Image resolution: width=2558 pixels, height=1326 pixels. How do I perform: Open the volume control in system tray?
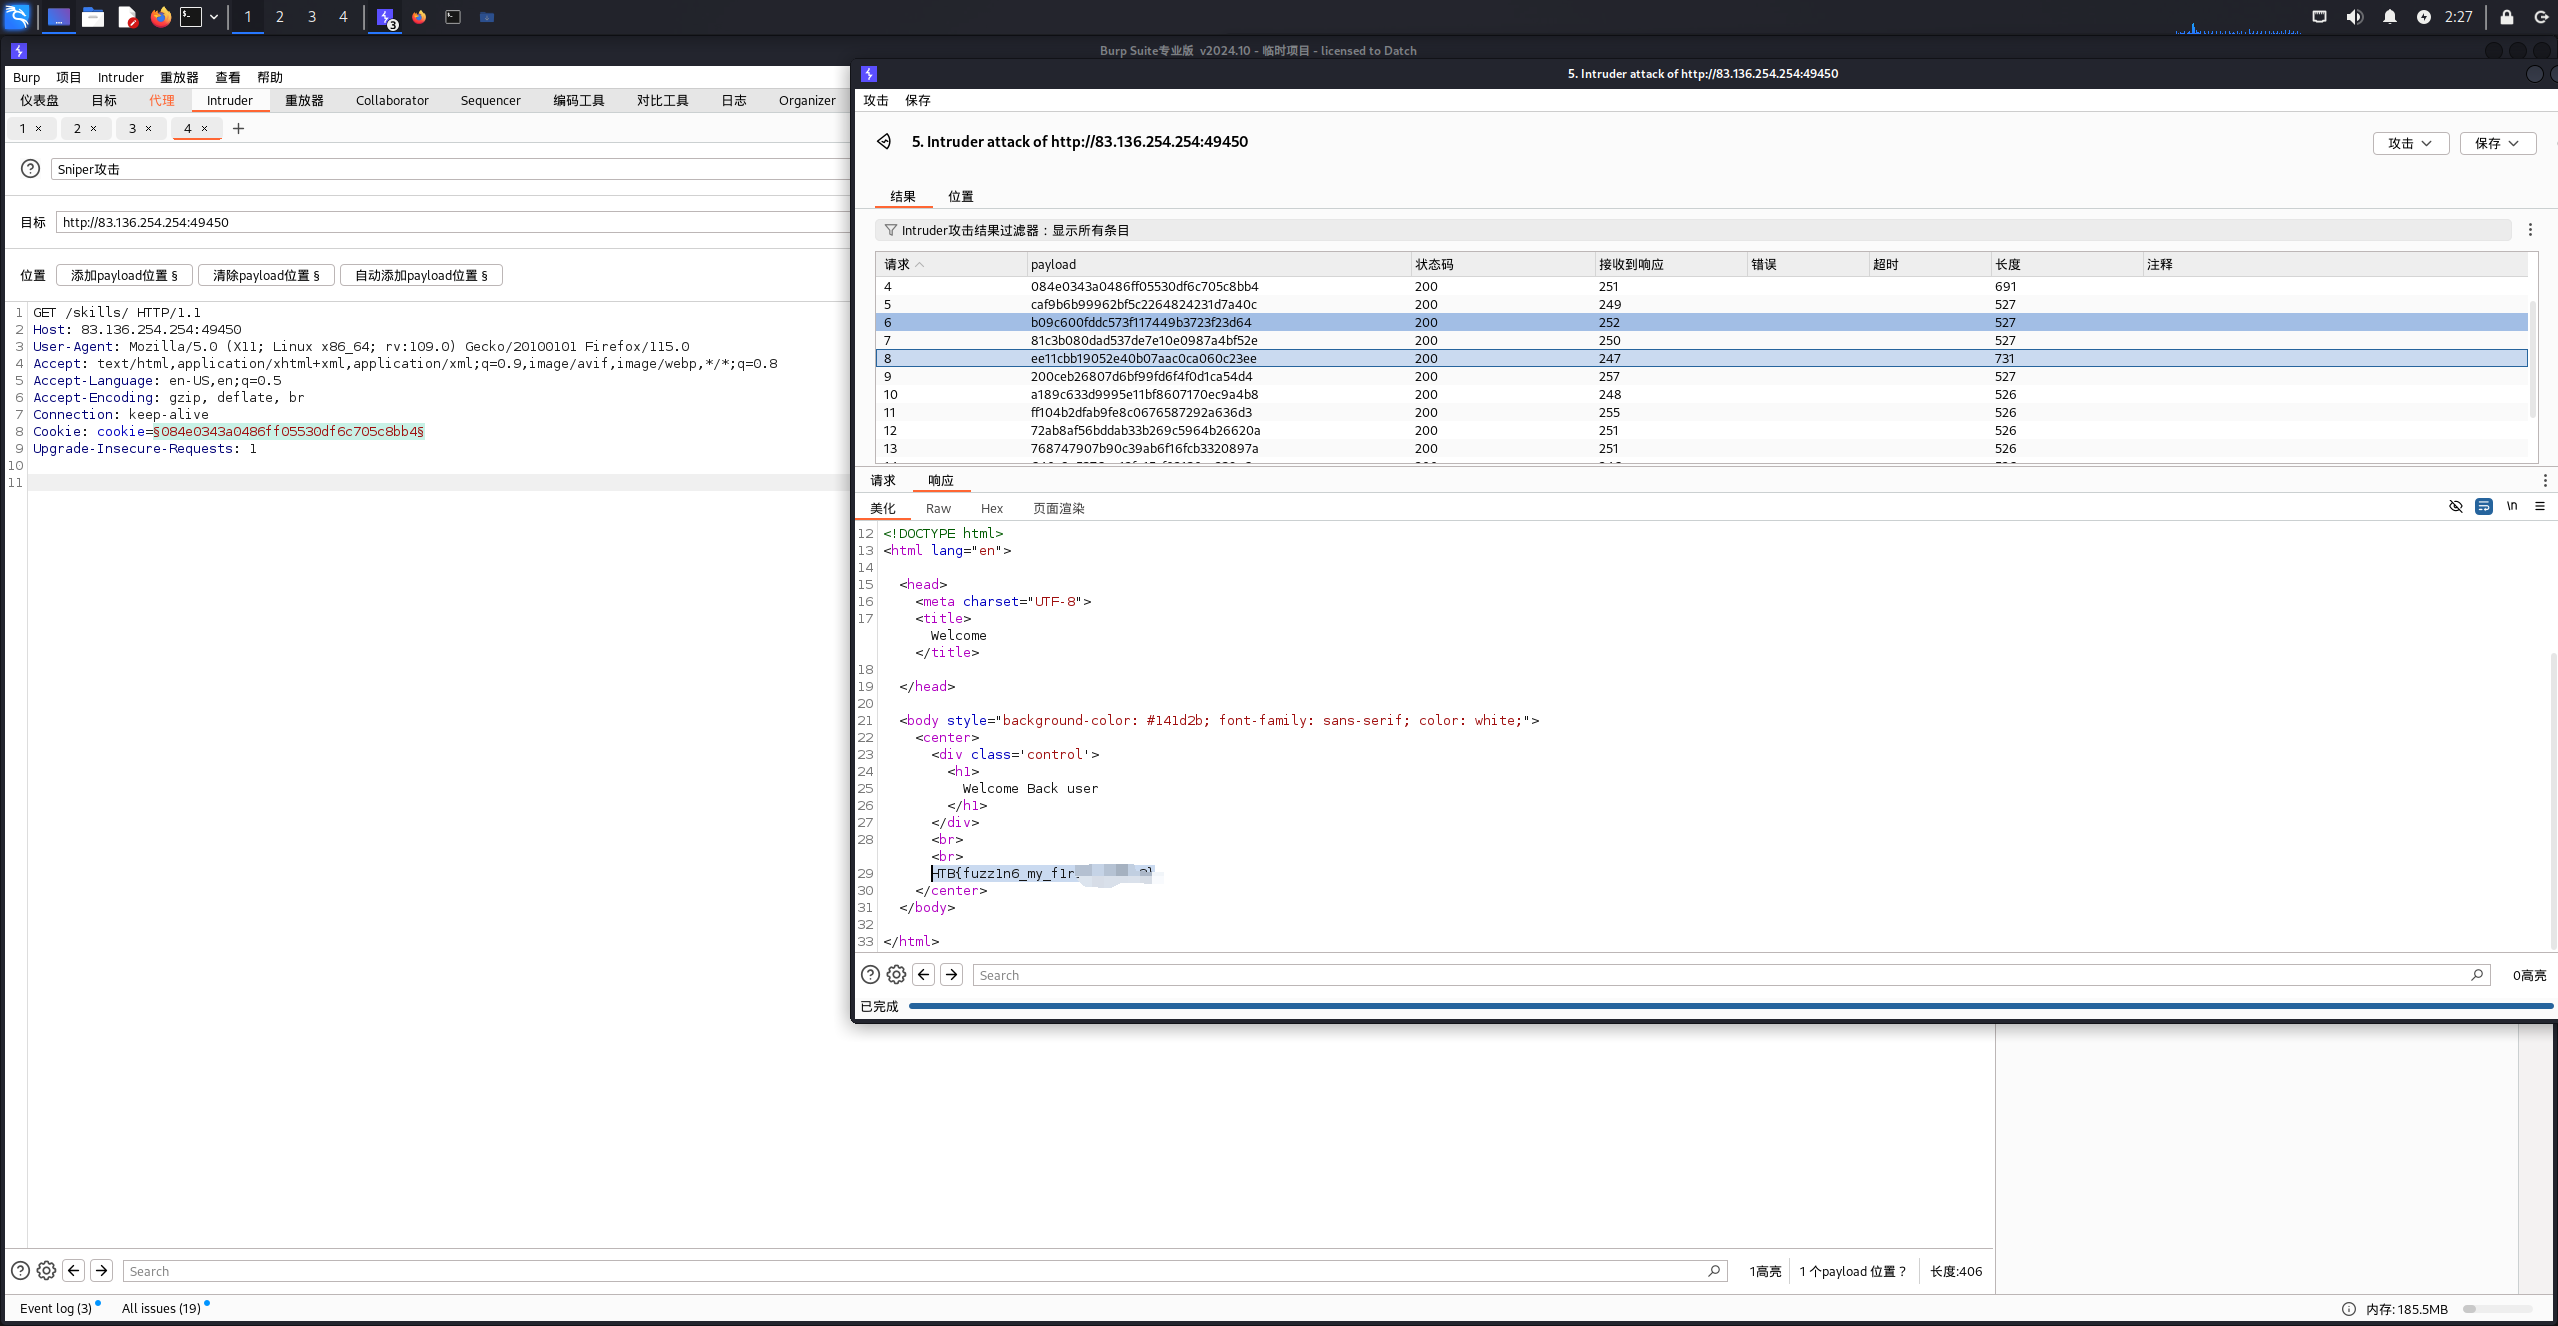pos(2355,17)
